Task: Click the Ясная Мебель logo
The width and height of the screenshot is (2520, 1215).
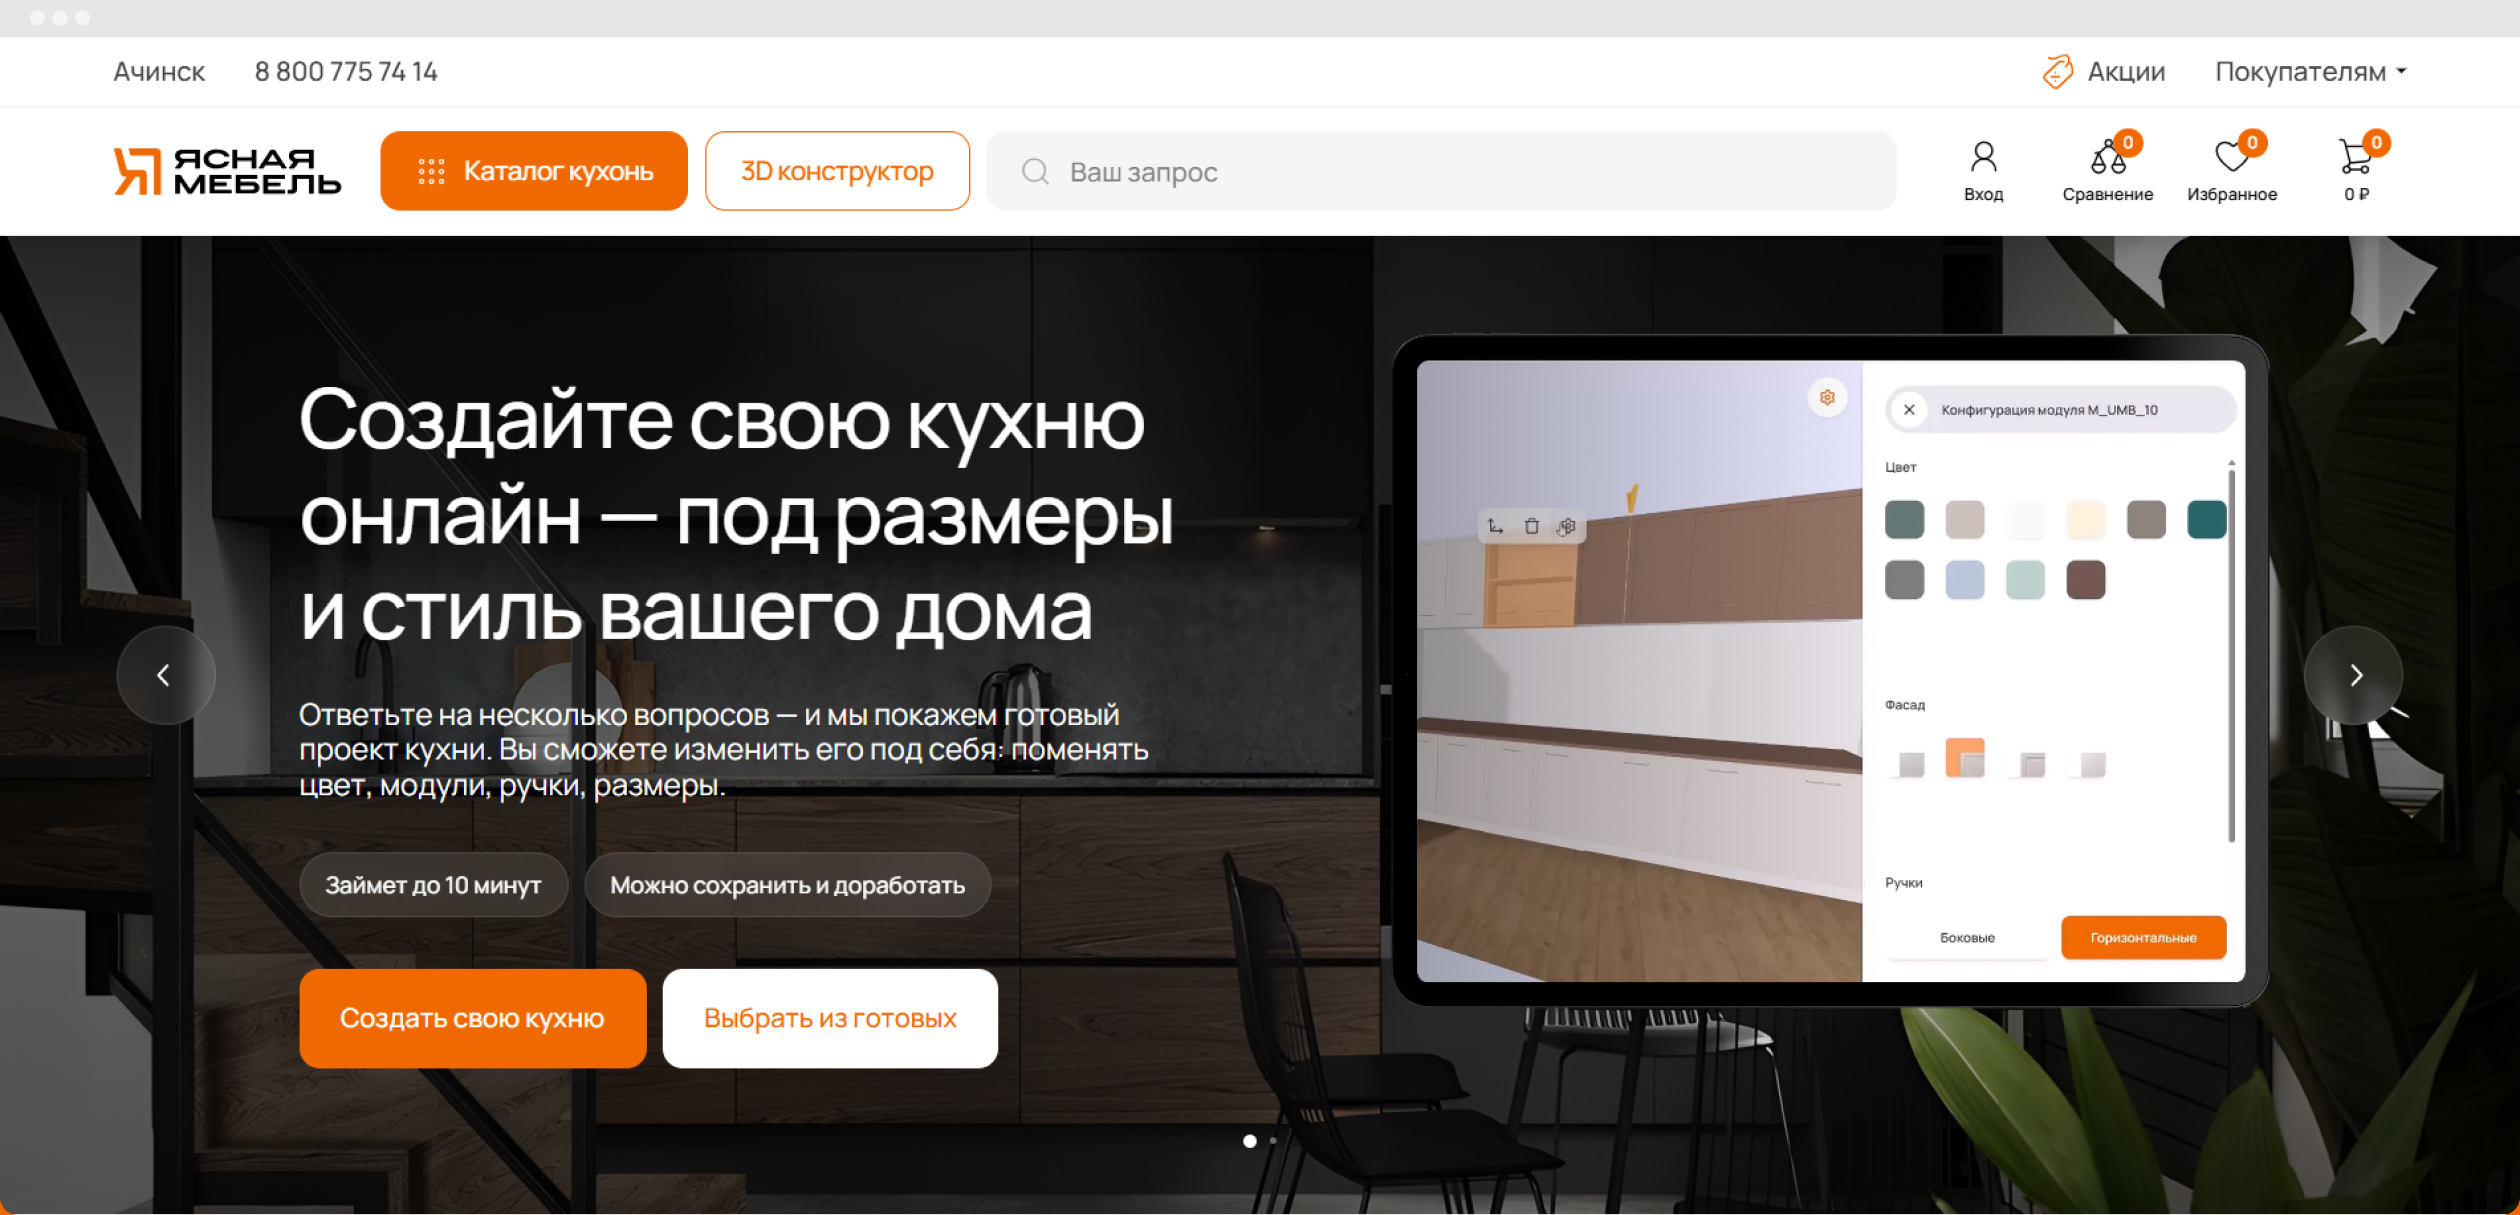Action: coord(227,171)
